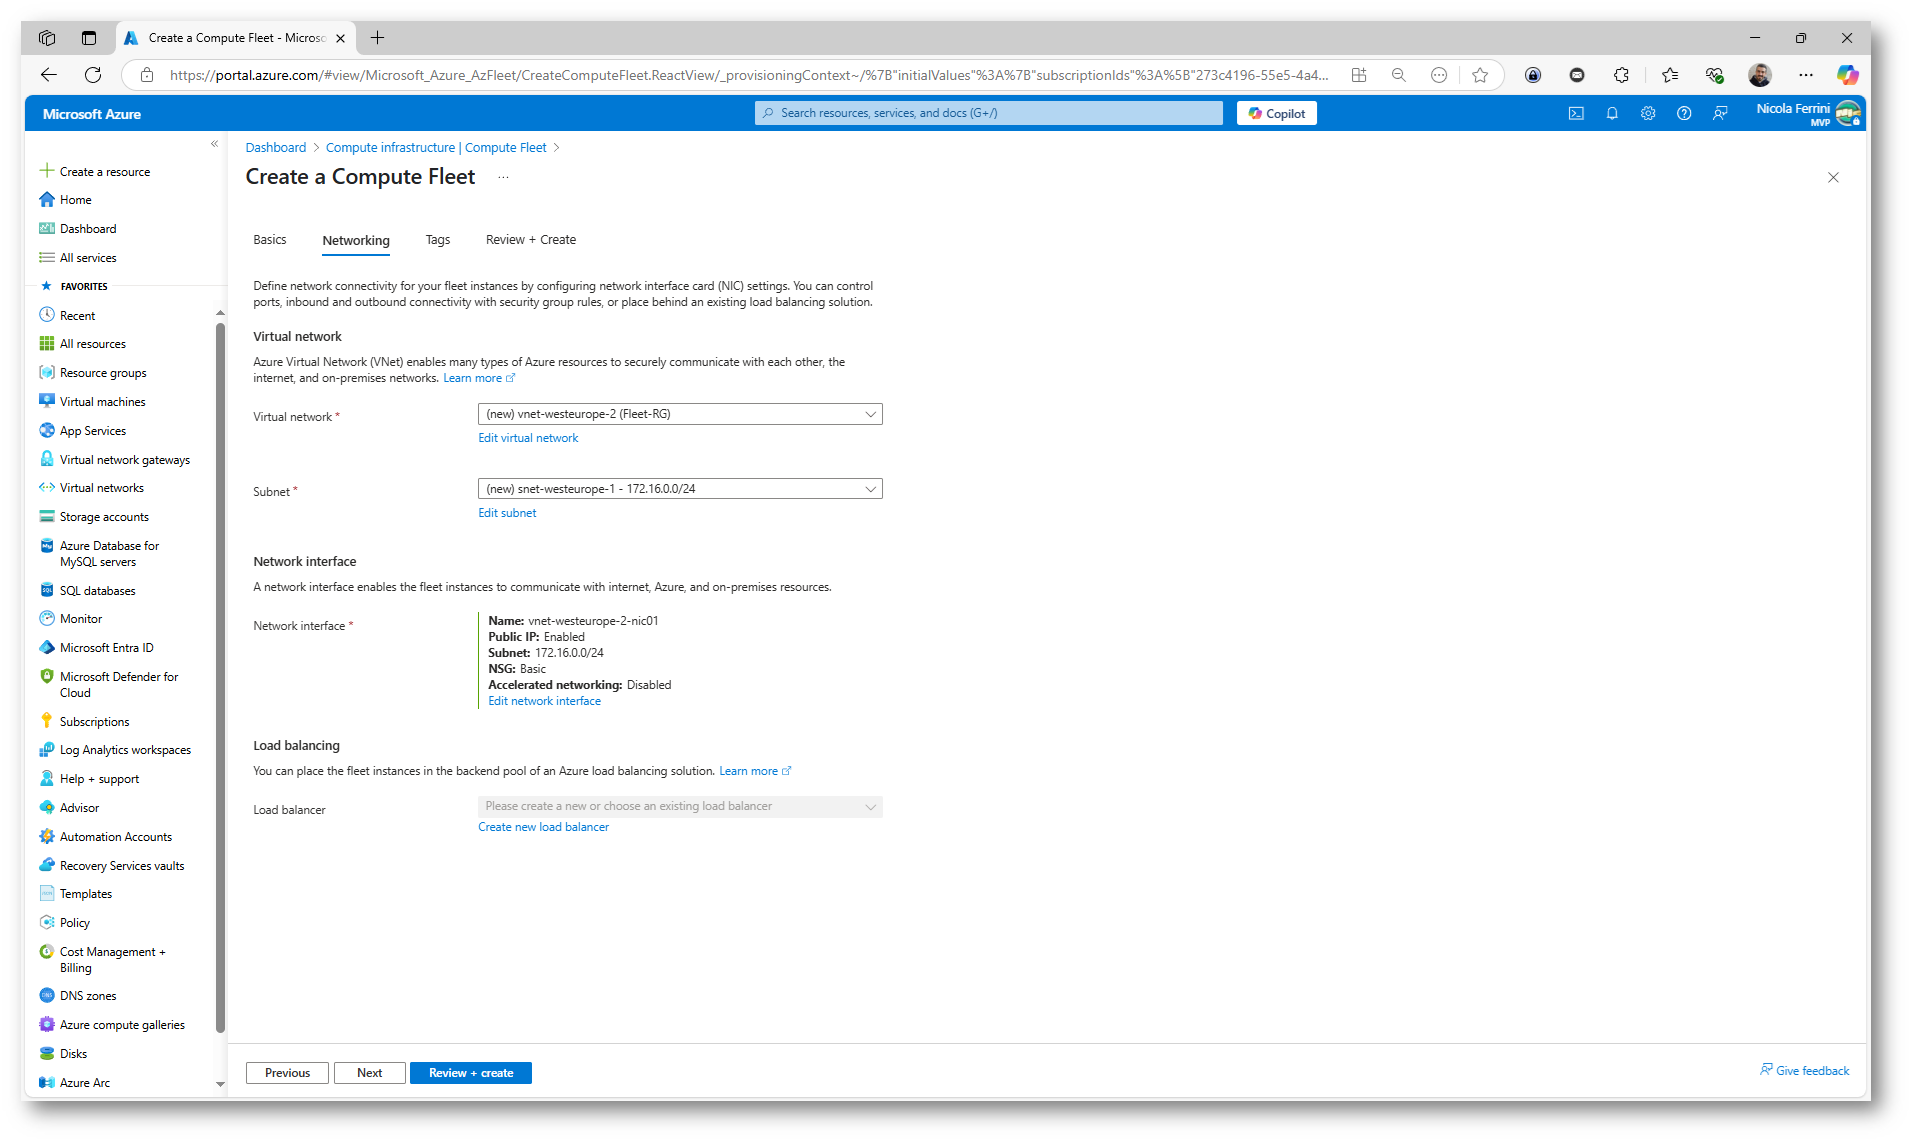Viewport: 1913px width, 1143px height.
Task: Switch to the Basics tab
Action: click(x=270, y=240)
